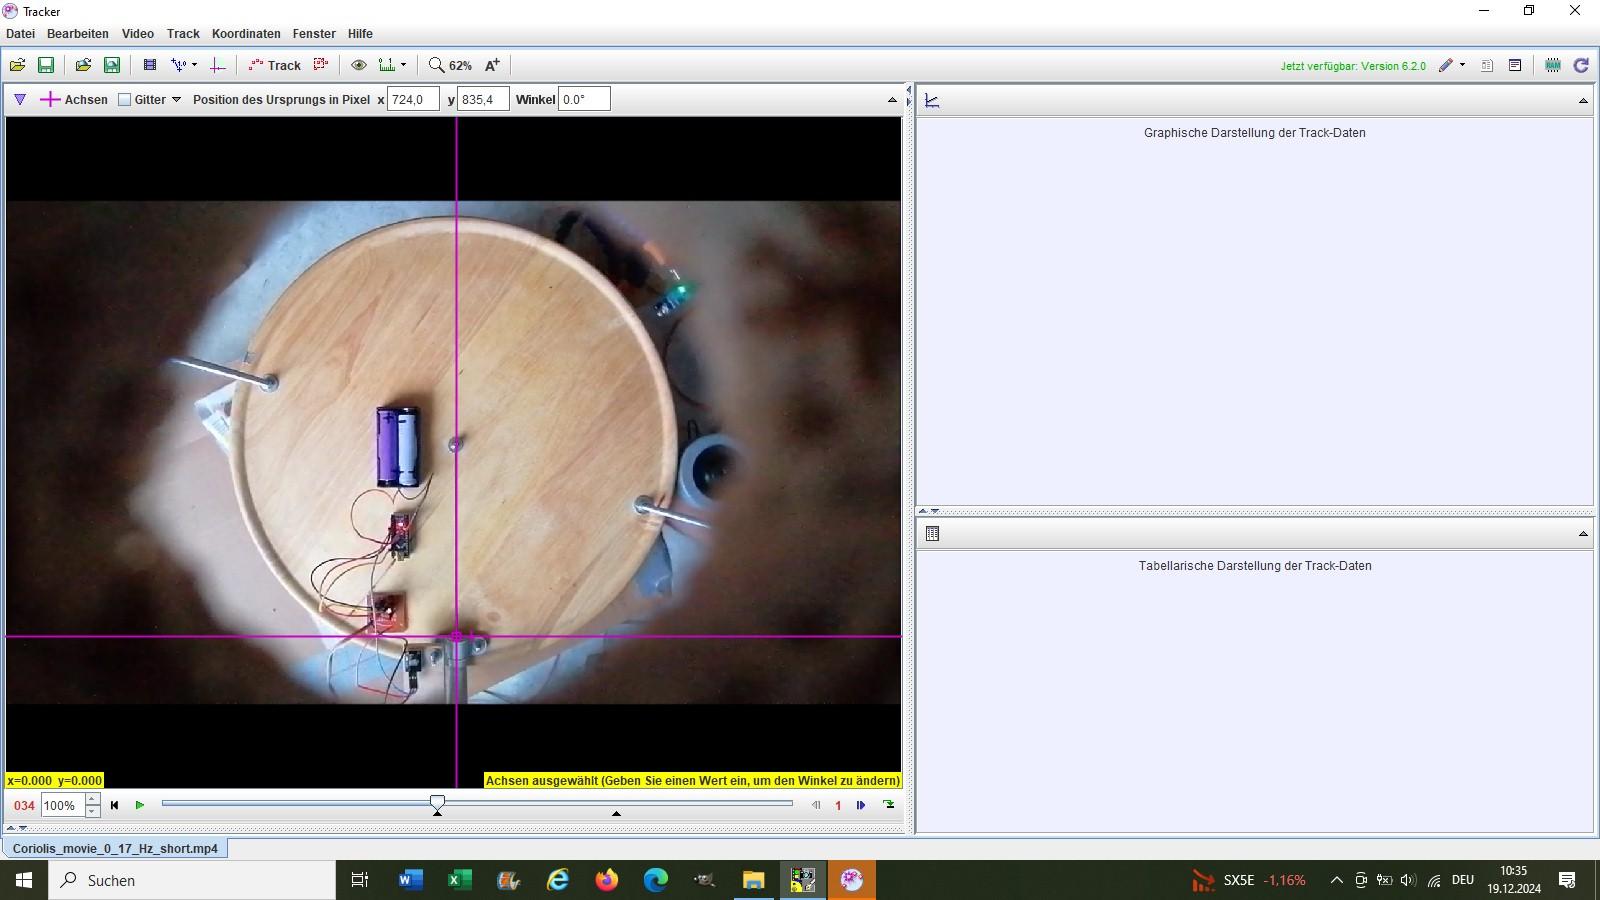Click the update link for Version 6.2.0
This screenshot has height=900, width=1600.
tap(1353, 66)
